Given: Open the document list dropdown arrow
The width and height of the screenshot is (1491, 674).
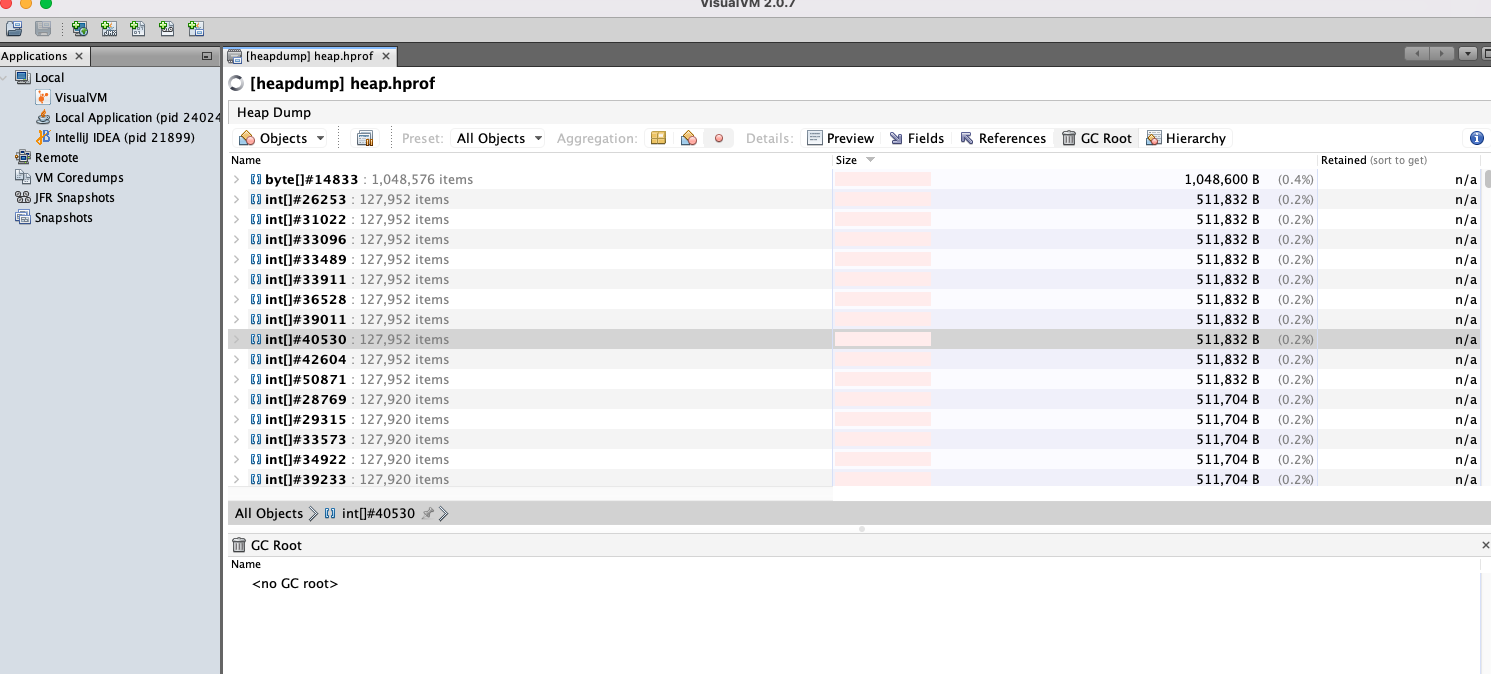Looking at the screenshot, I should point(1468,54).
